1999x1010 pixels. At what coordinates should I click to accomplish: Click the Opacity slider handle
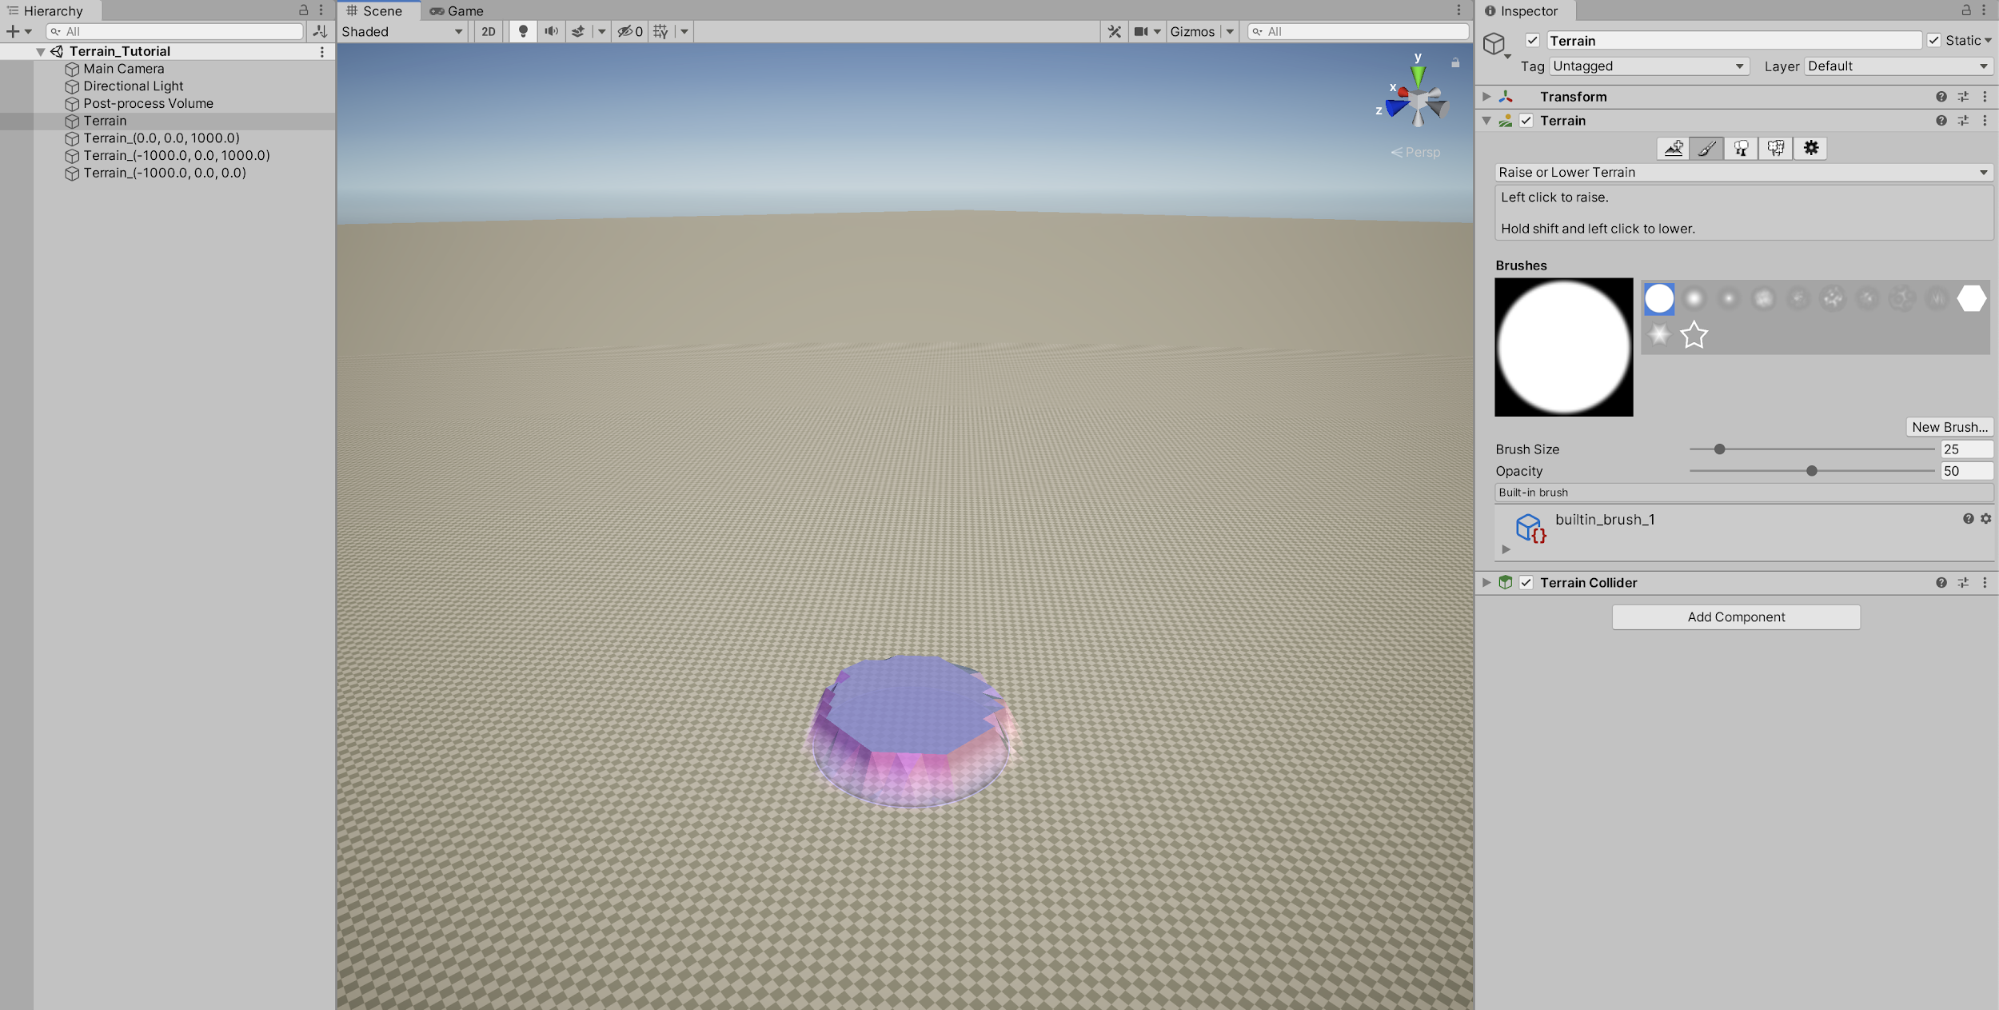[x=1812, y=471]
